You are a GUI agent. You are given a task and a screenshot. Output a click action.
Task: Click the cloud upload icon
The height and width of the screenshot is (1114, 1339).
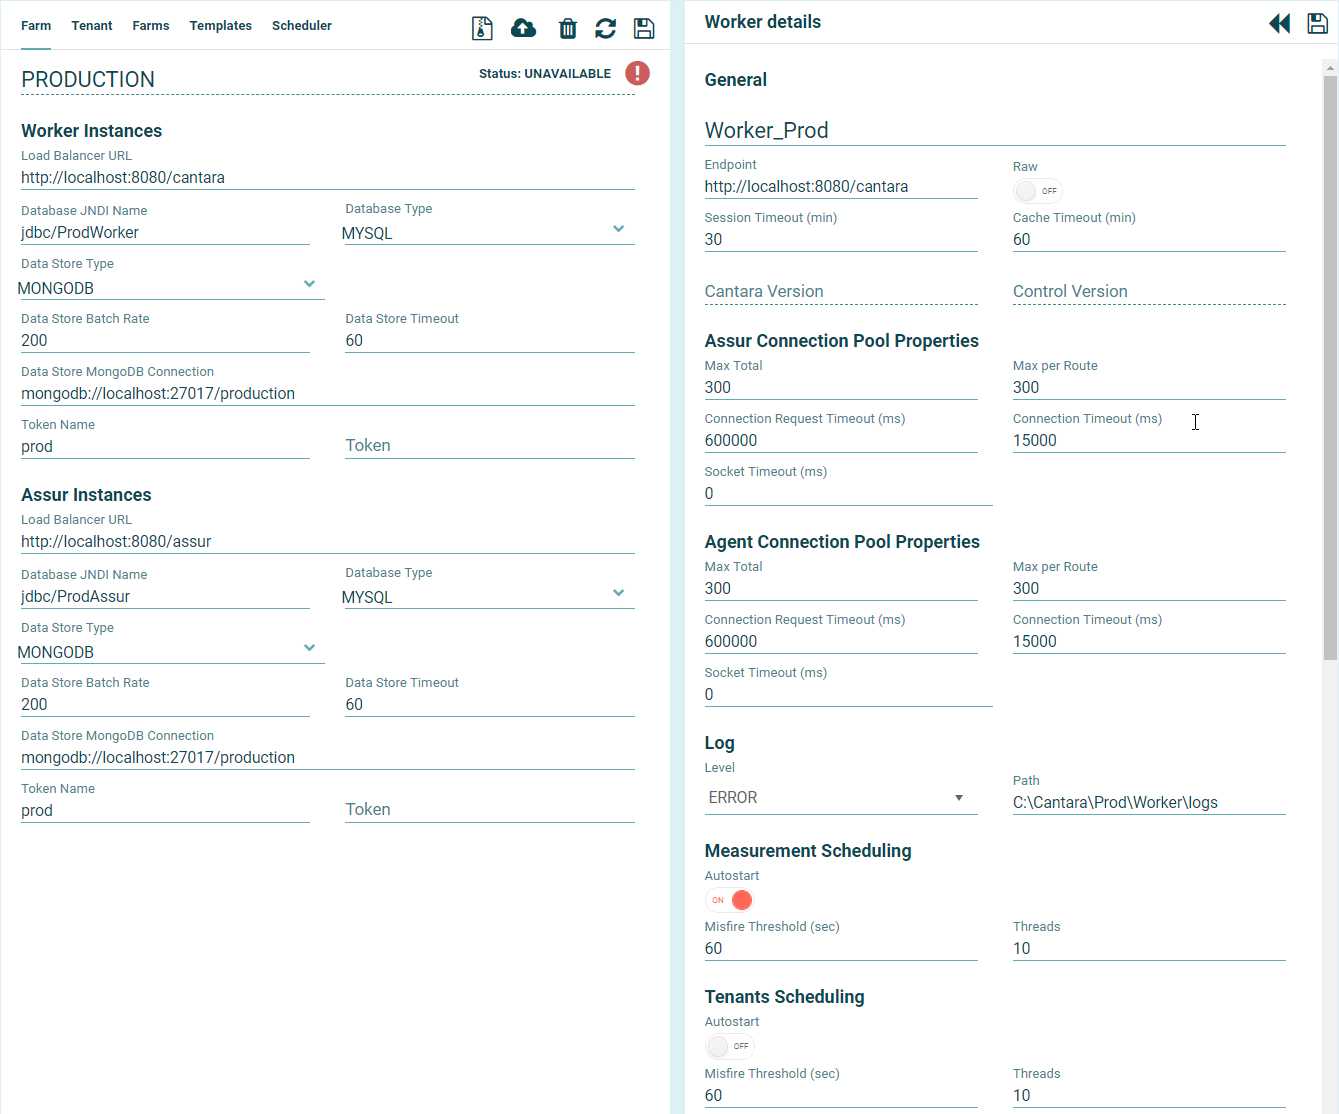523,28
